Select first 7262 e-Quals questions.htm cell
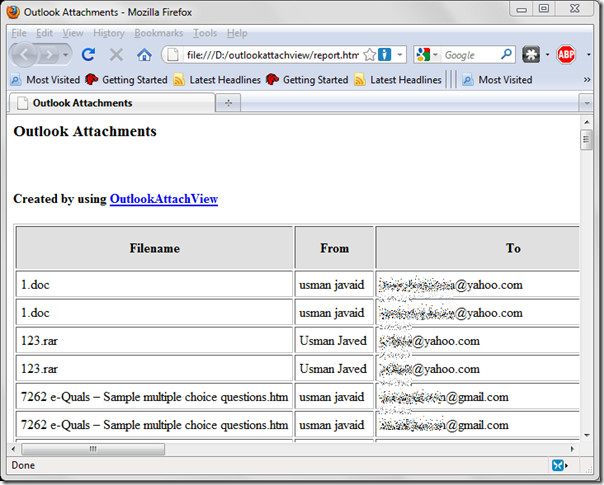The width and height of the screenshot is (604, 485). coord(154,397)
